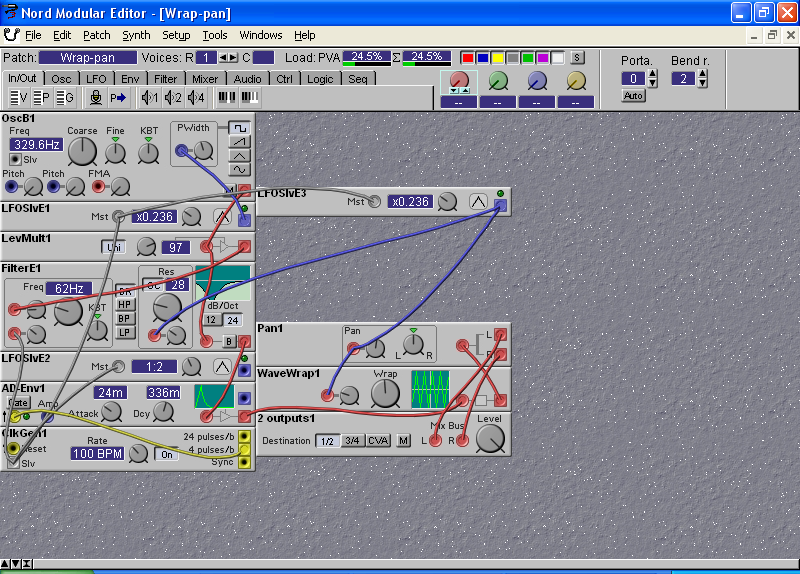Select the yellow assignable knob icon
Viewport: 800px width, 574px height.
click(576, 81)
